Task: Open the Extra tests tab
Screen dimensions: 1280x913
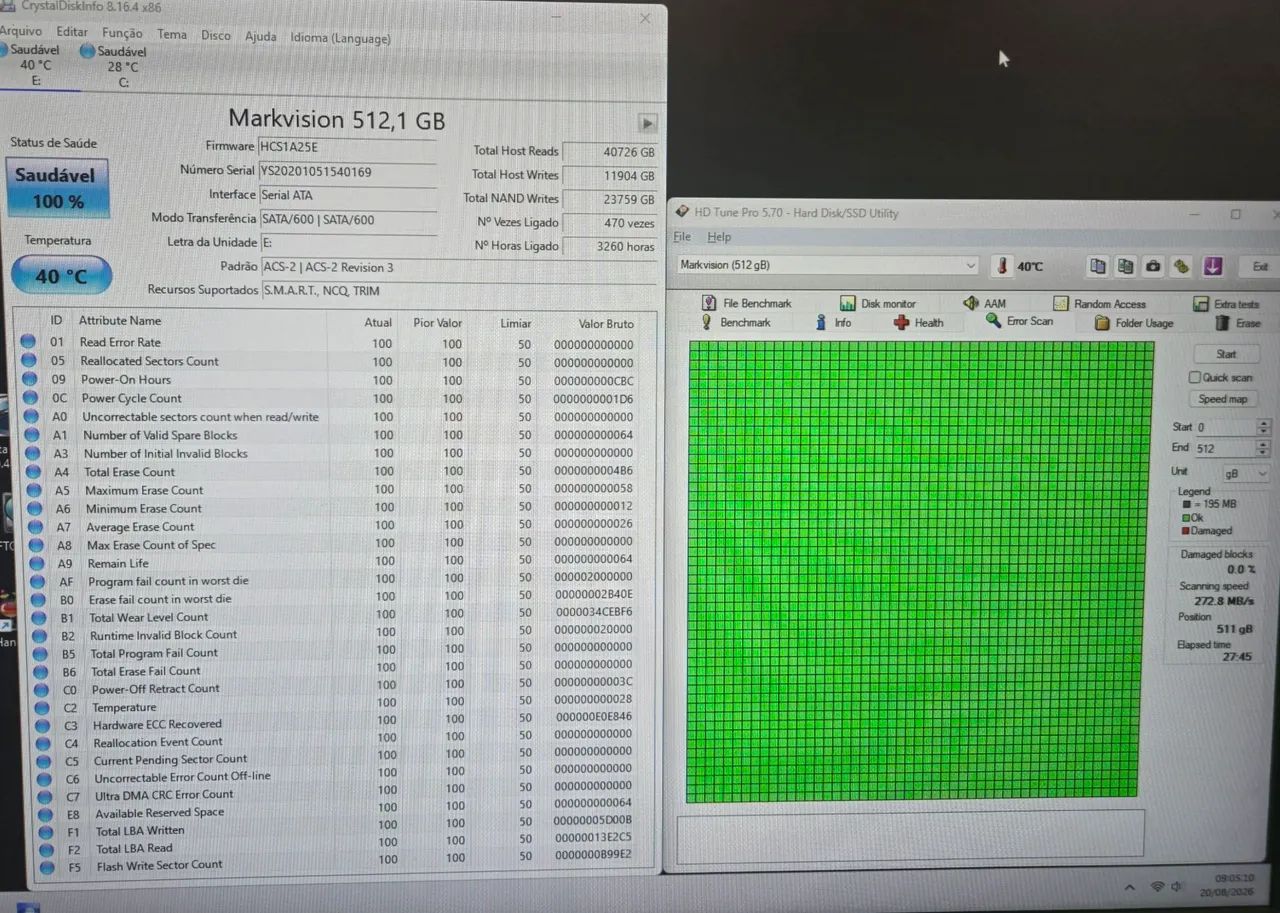Action: 1225,304
